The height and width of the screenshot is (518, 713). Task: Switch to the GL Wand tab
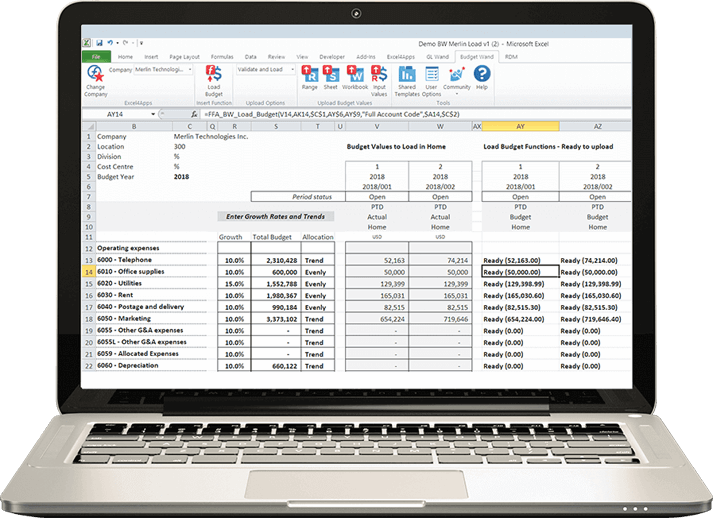437,57
